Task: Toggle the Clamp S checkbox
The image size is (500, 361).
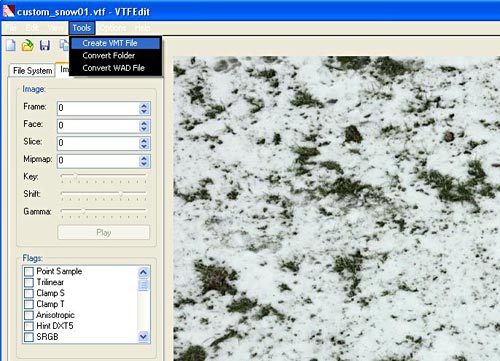Action: click(29, 293)
